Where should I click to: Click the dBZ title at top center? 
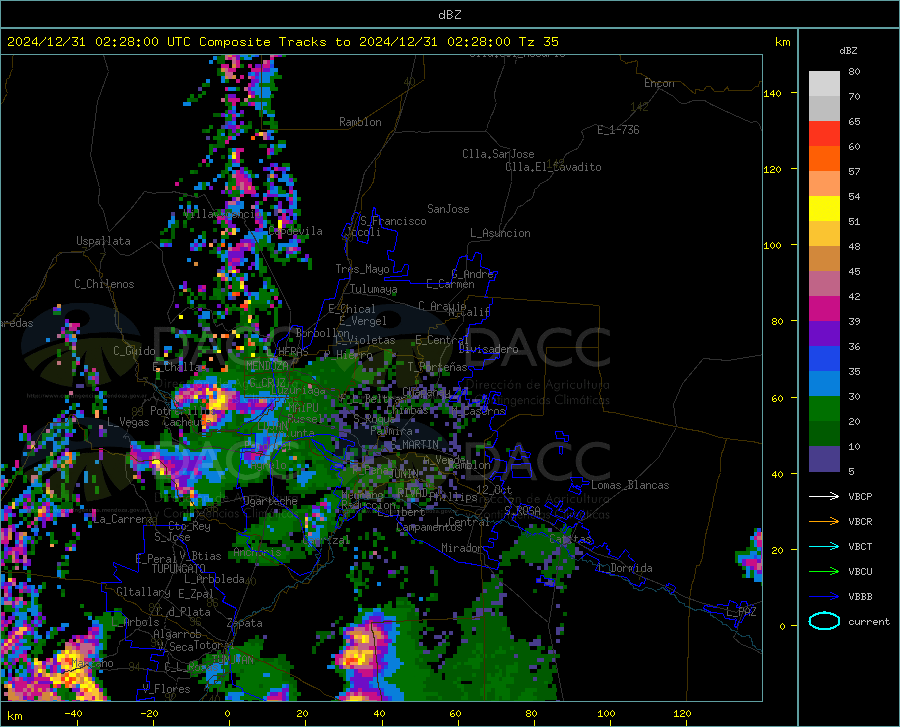click(x=449, y=15)
